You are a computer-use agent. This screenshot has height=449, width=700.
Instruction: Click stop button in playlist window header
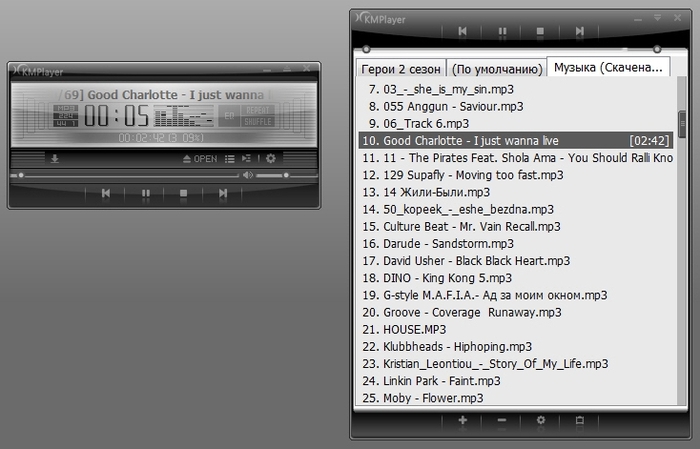[x=540, y=31]
